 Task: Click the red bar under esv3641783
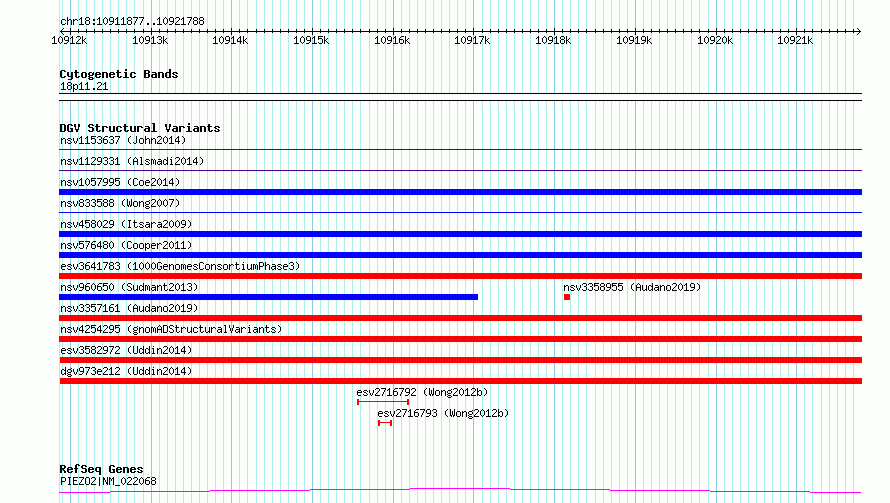(x=460, y=276)
